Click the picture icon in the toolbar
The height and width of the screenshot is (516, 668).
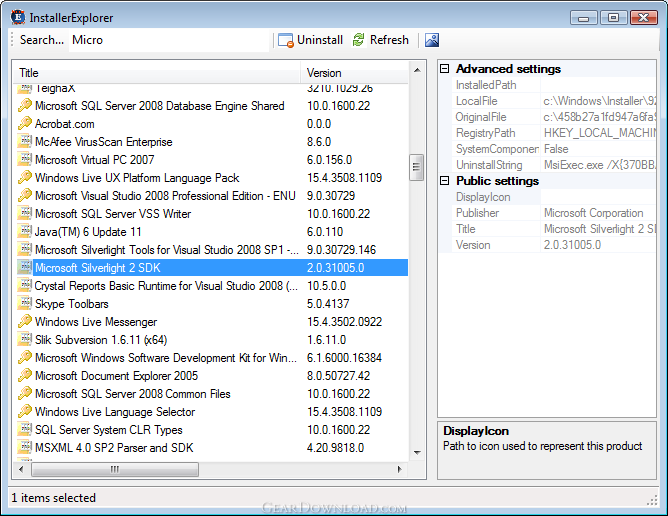[x=432, y=40]
